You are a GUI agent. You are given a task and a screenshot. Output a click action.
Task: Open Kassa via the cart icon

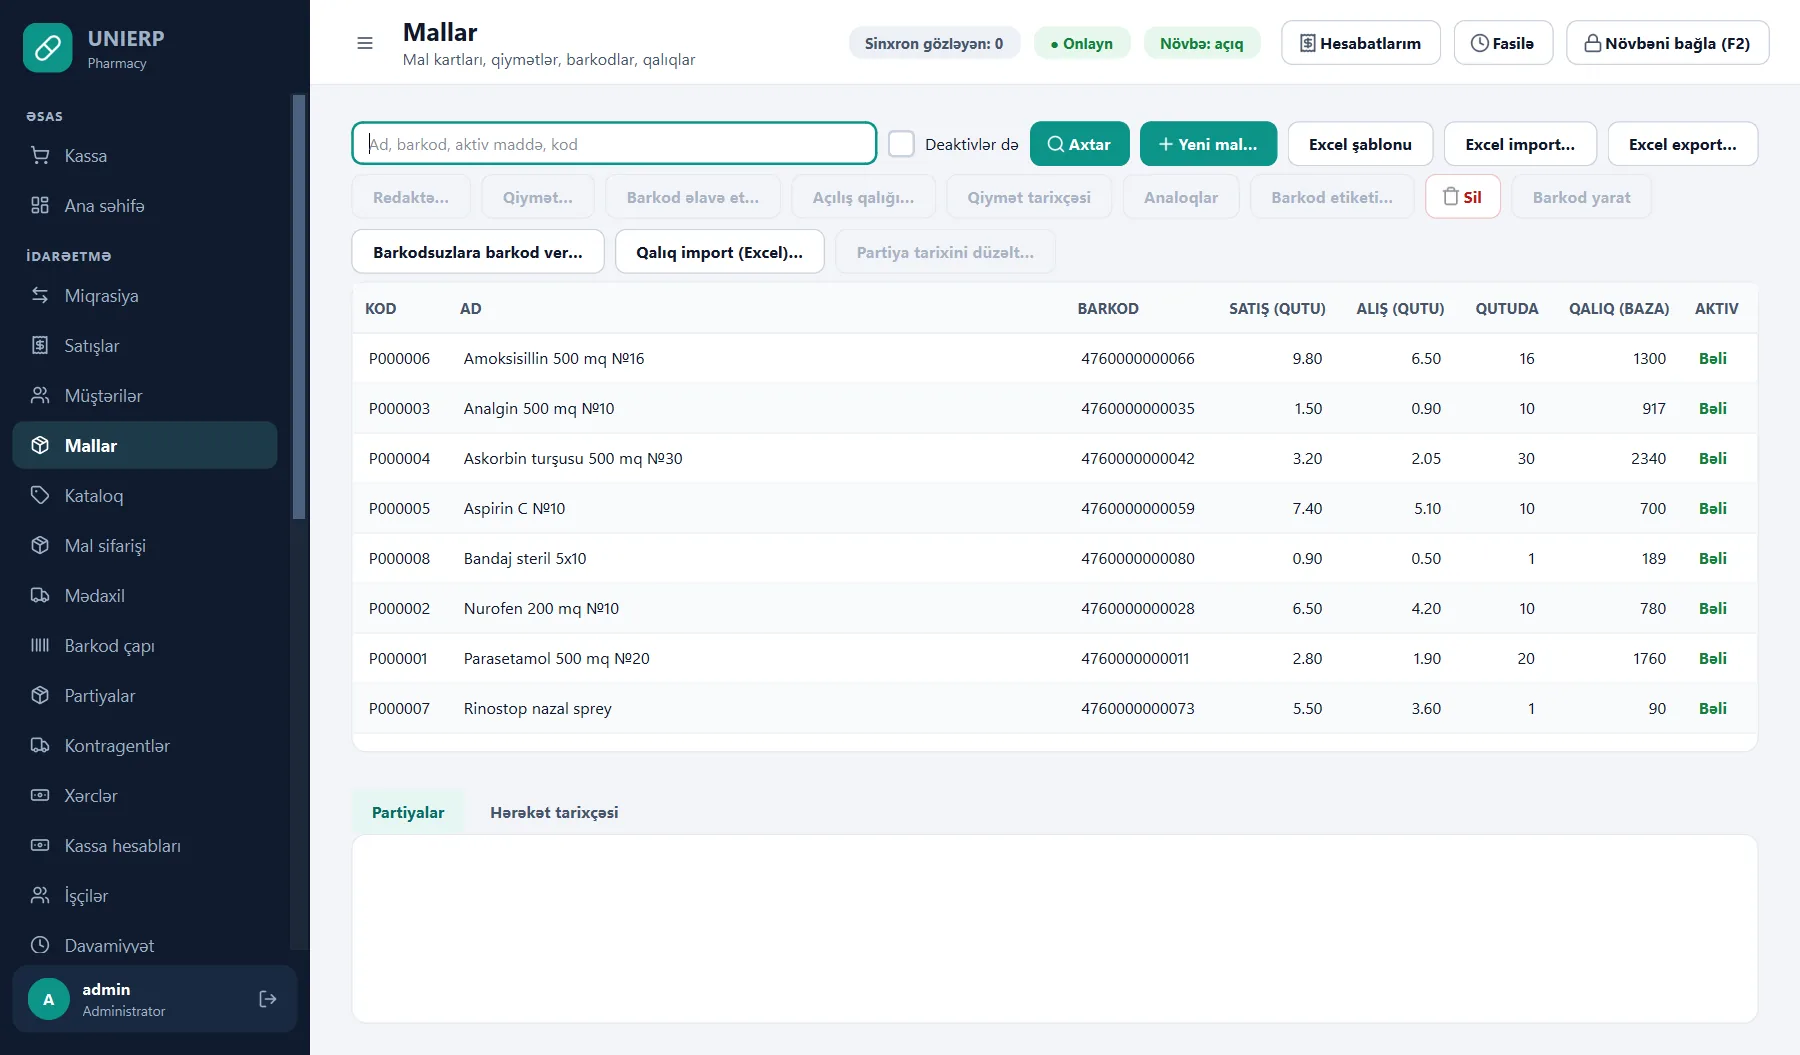(x=40, y=156)
